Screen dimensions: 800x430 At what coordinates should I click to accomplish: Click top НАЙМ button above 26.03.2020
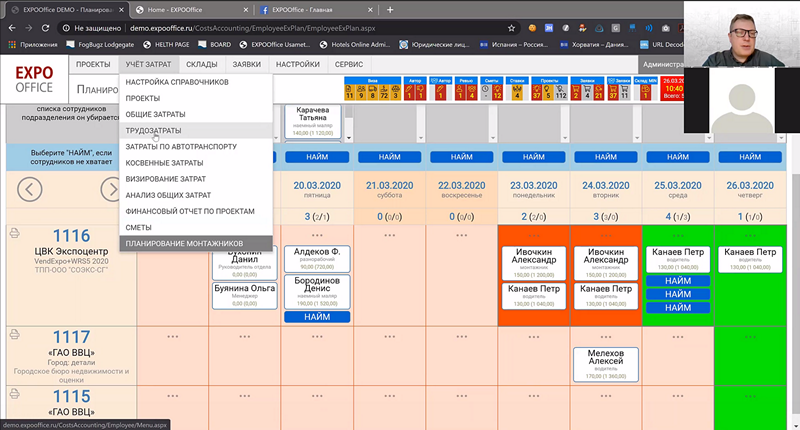[750, 157]
